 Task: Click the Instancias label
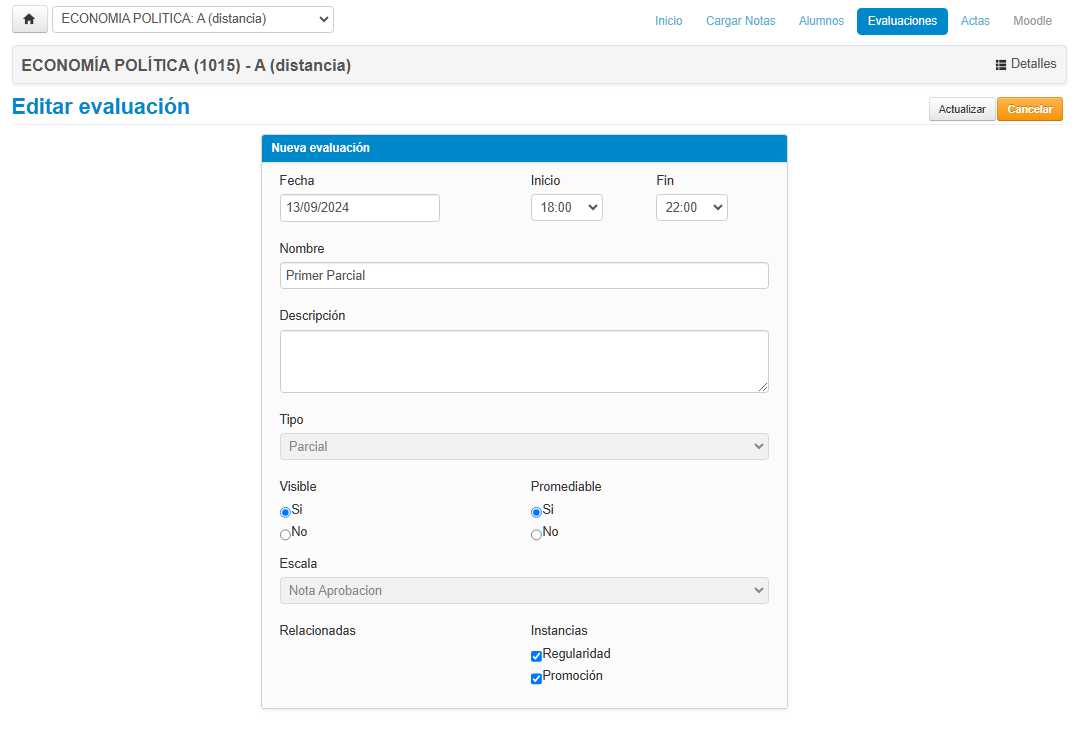[x=559, y=630]
